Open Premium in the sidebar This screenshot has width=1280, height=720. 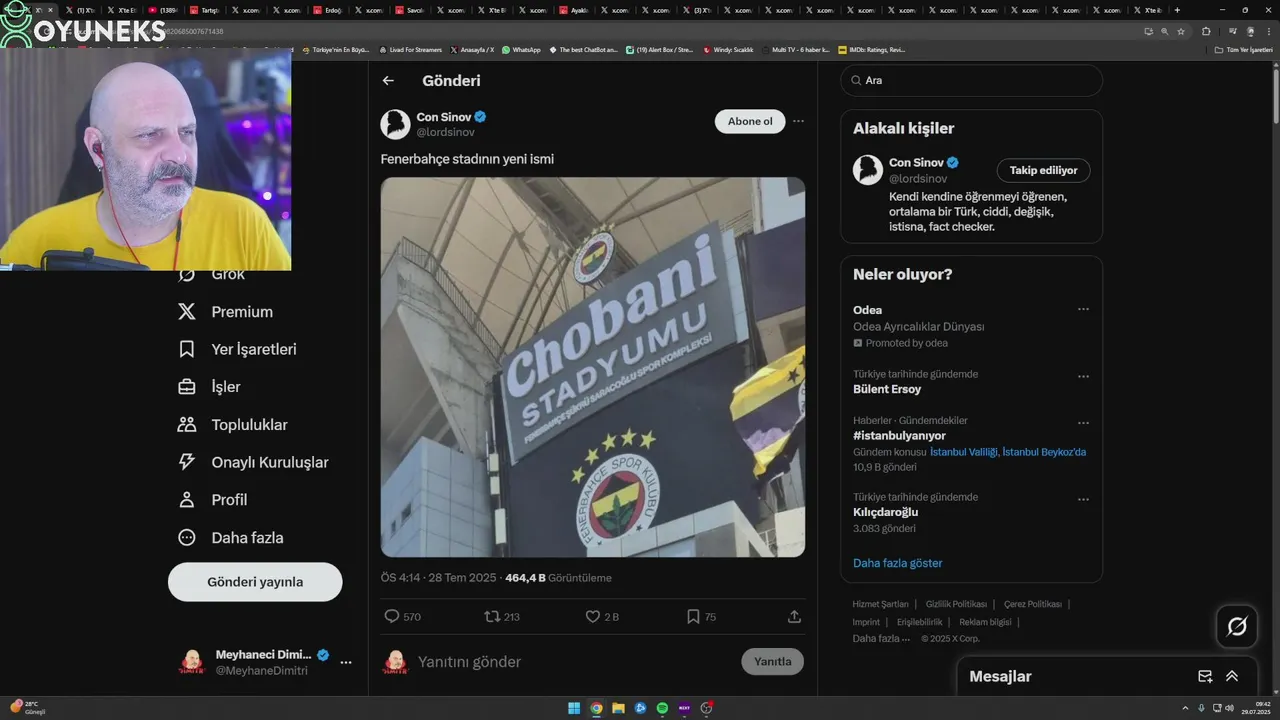(225, 312)
